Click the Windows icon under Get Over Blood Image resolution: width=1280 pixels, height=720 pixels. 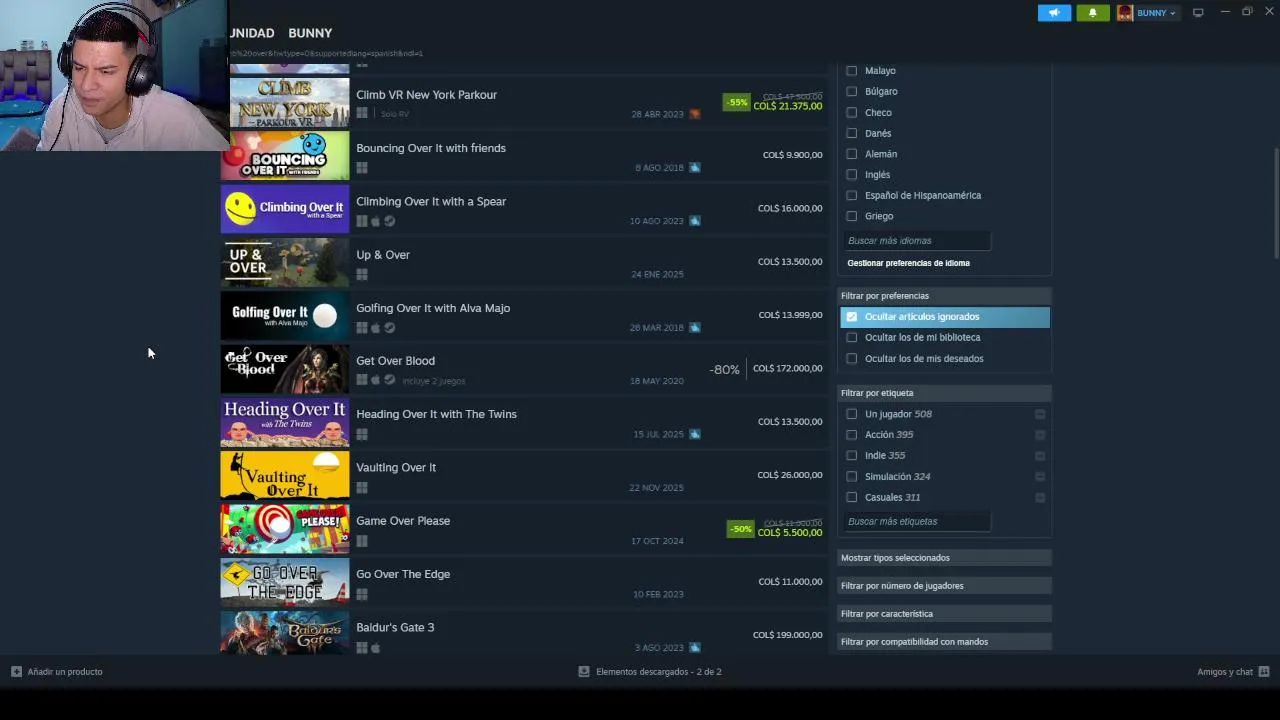pos(362,380)
